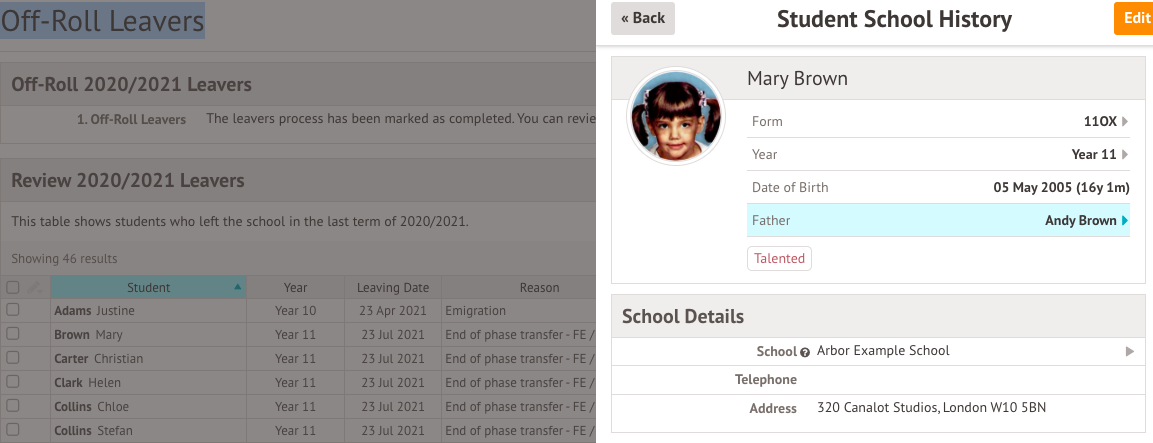The image size is (1153, 443).
Task: Open Mary Brown's profile photo
Action: [x=676, y=117]
